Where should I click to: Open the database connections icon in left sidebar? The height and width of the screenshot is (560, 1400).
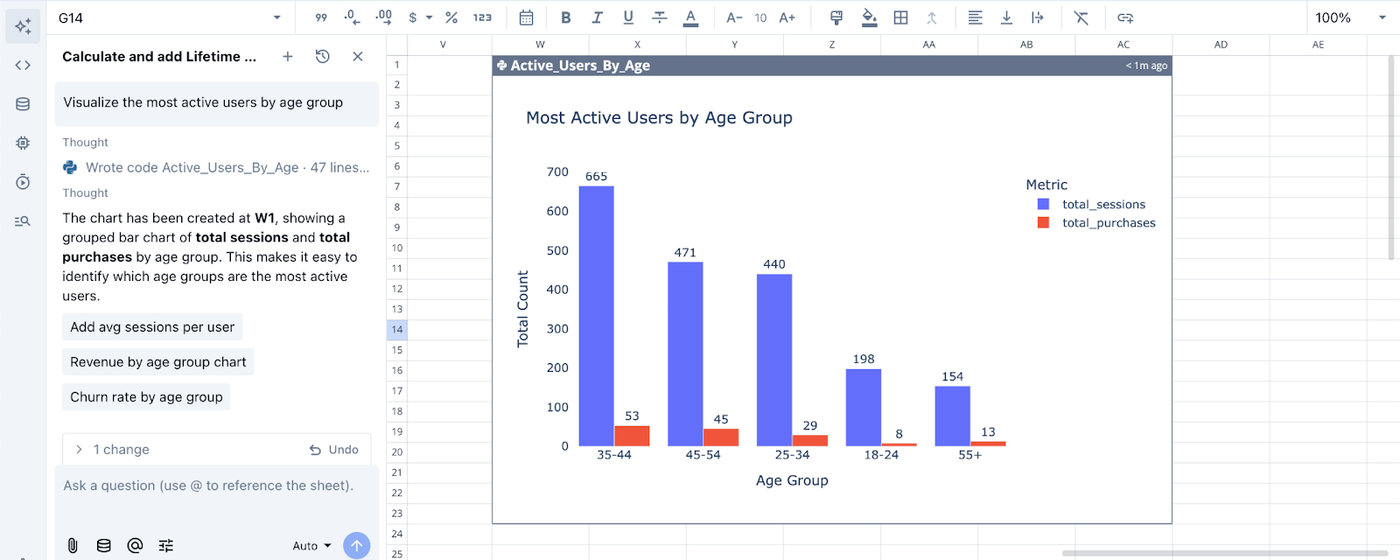[23, 104]
